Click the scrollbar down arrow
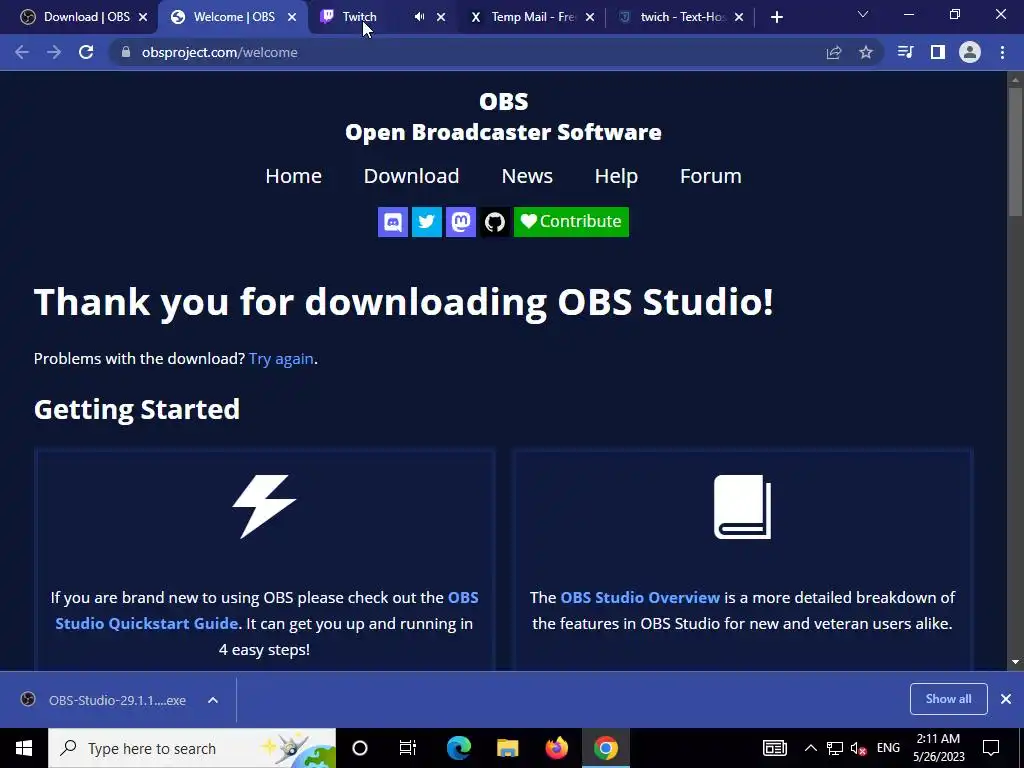 (x=1015, y=662)
